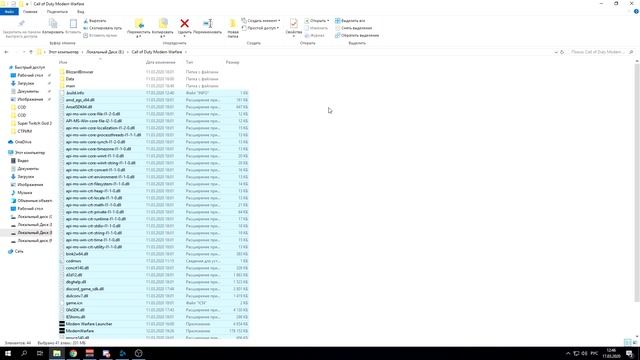Click the vertical scrollbar of file list
The image size is (640, 360).
point(637,184)
